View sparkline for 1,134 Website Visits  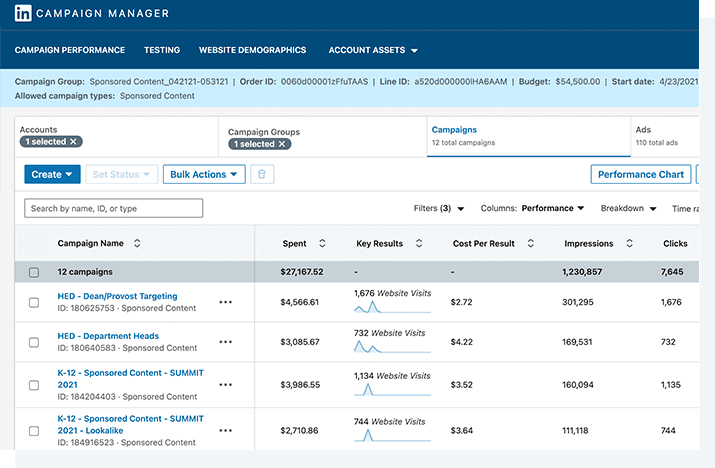click(392, 390)
